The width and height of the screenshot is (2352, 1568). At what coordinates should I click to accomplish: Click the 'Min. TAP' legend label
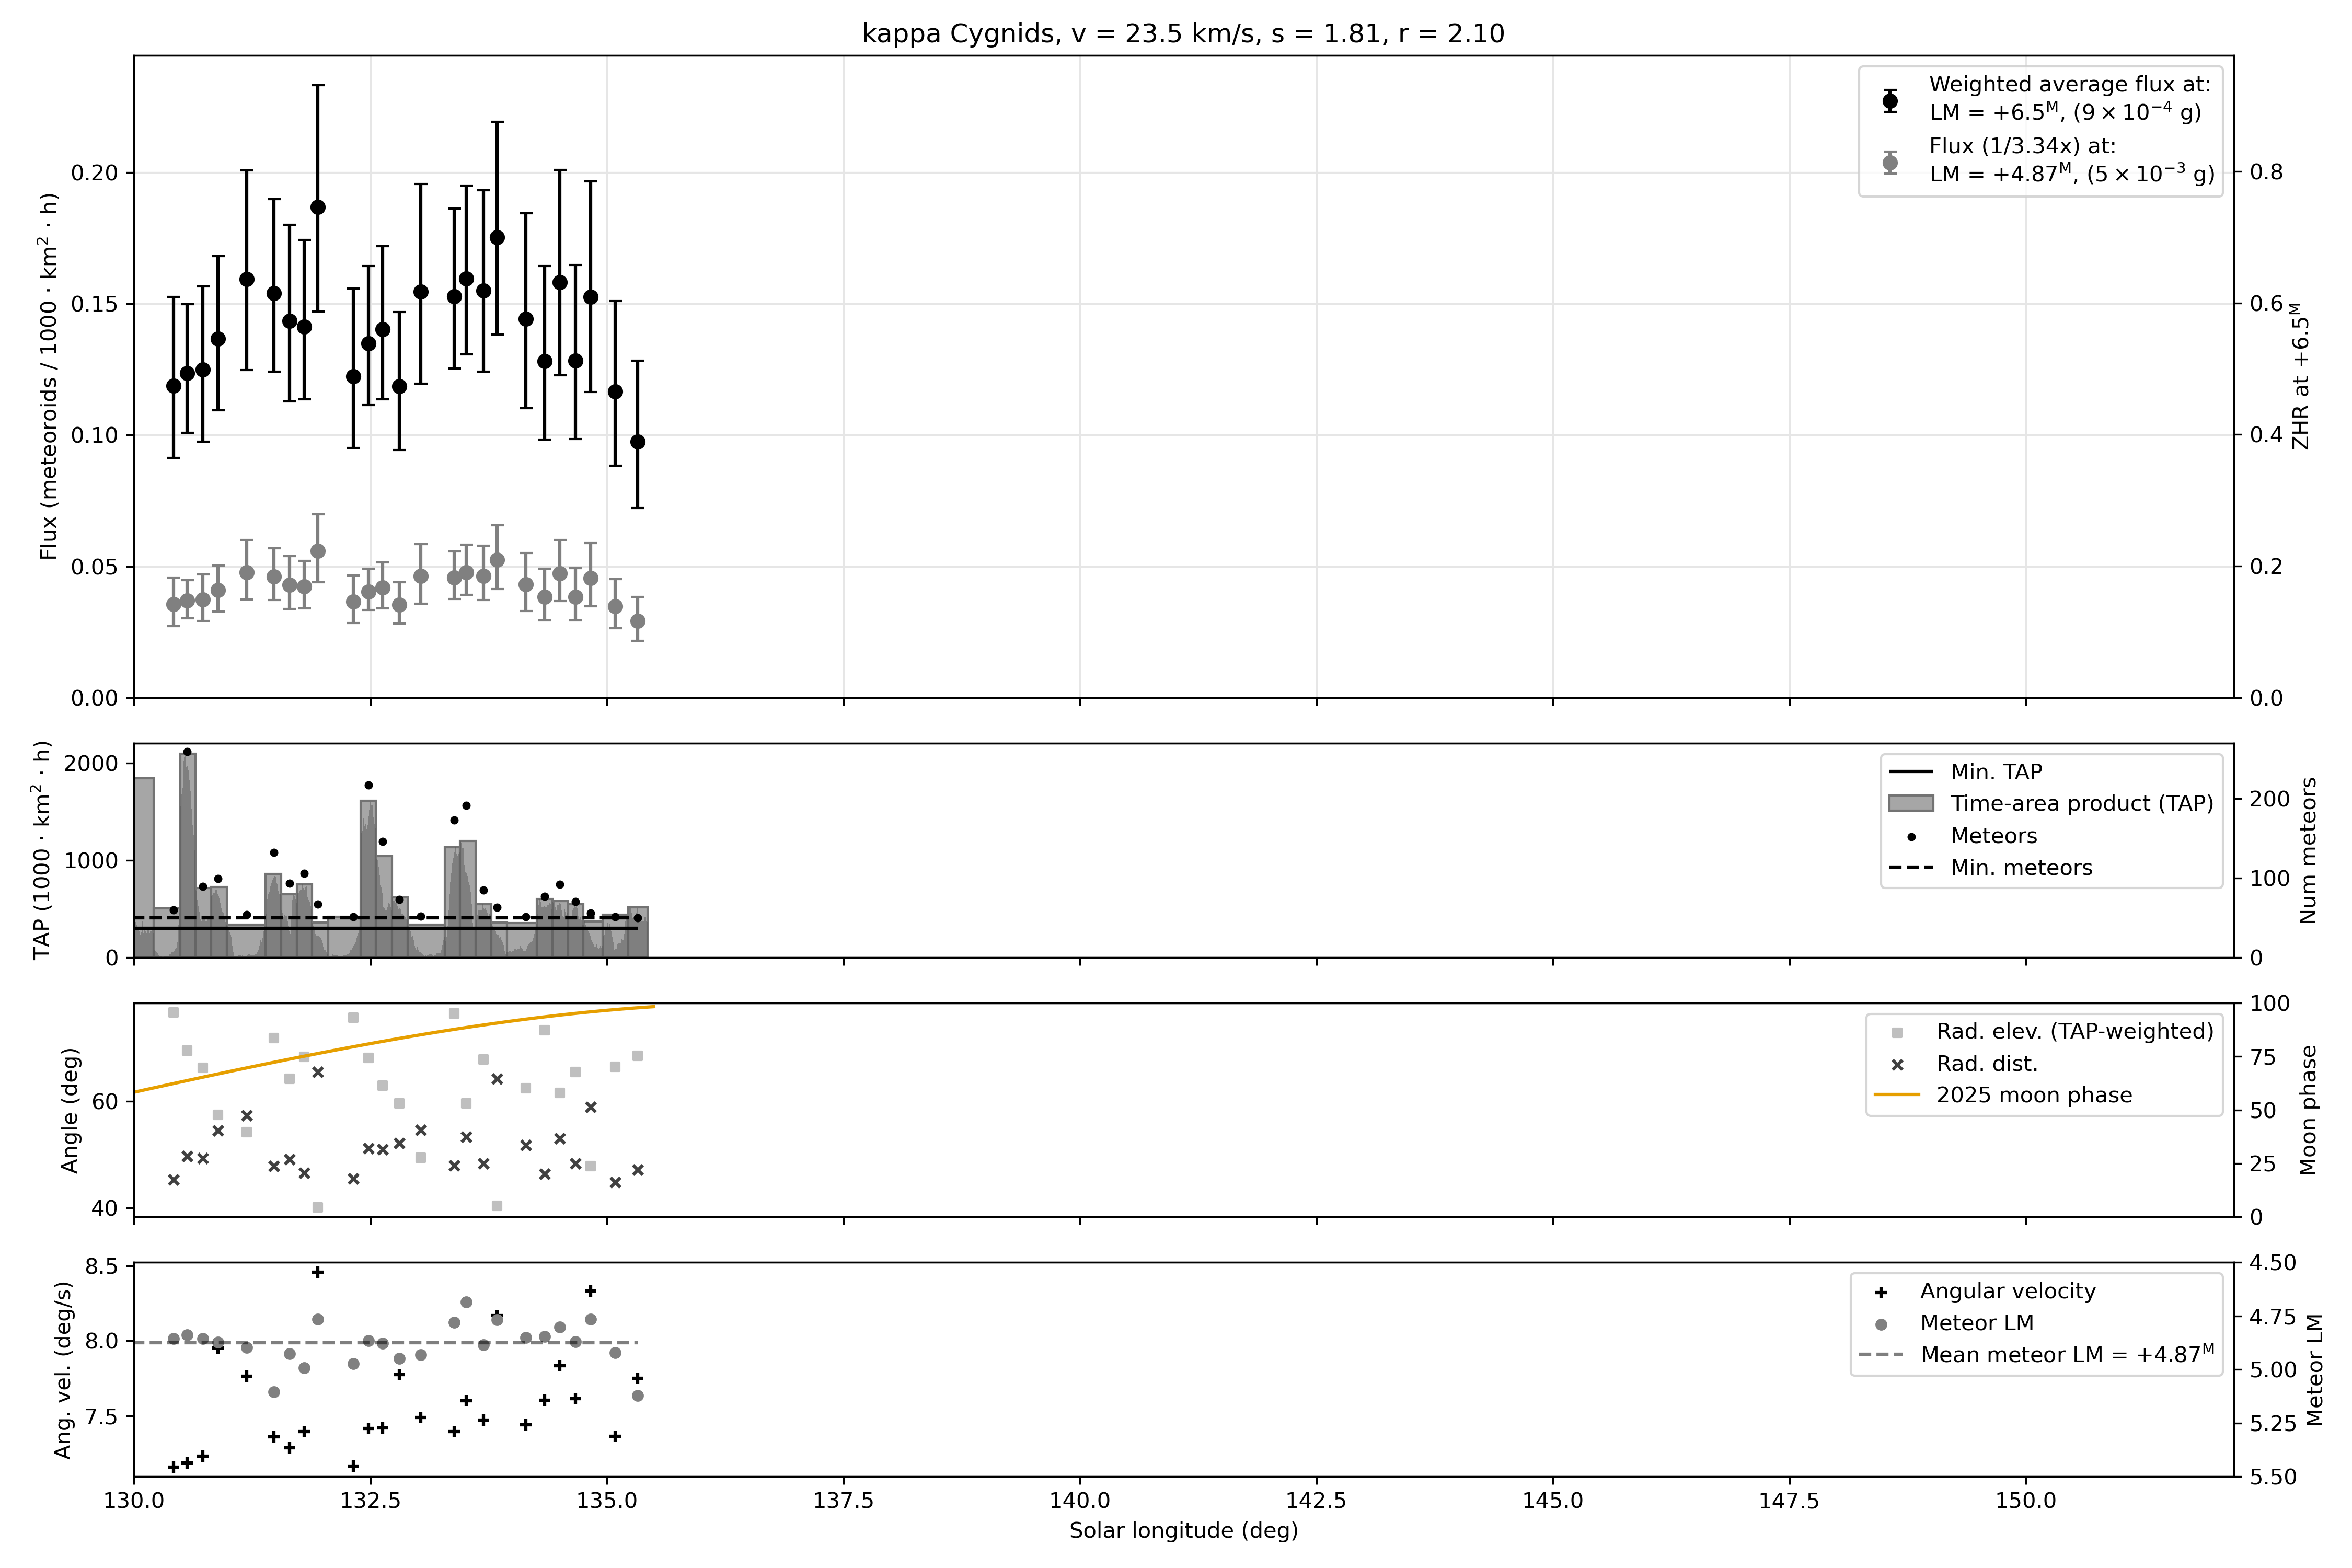[x=1996, y=772]
